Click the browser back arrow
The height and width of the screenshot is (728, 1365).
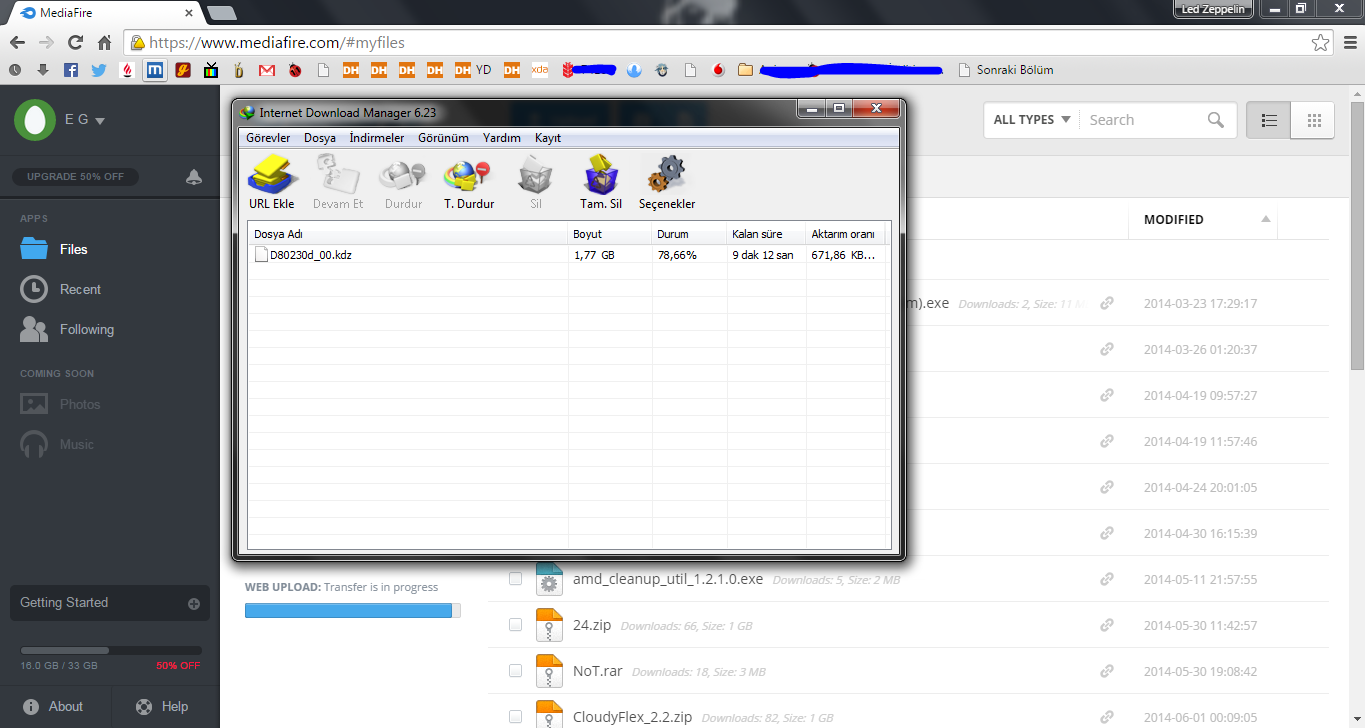click(17, 43)
